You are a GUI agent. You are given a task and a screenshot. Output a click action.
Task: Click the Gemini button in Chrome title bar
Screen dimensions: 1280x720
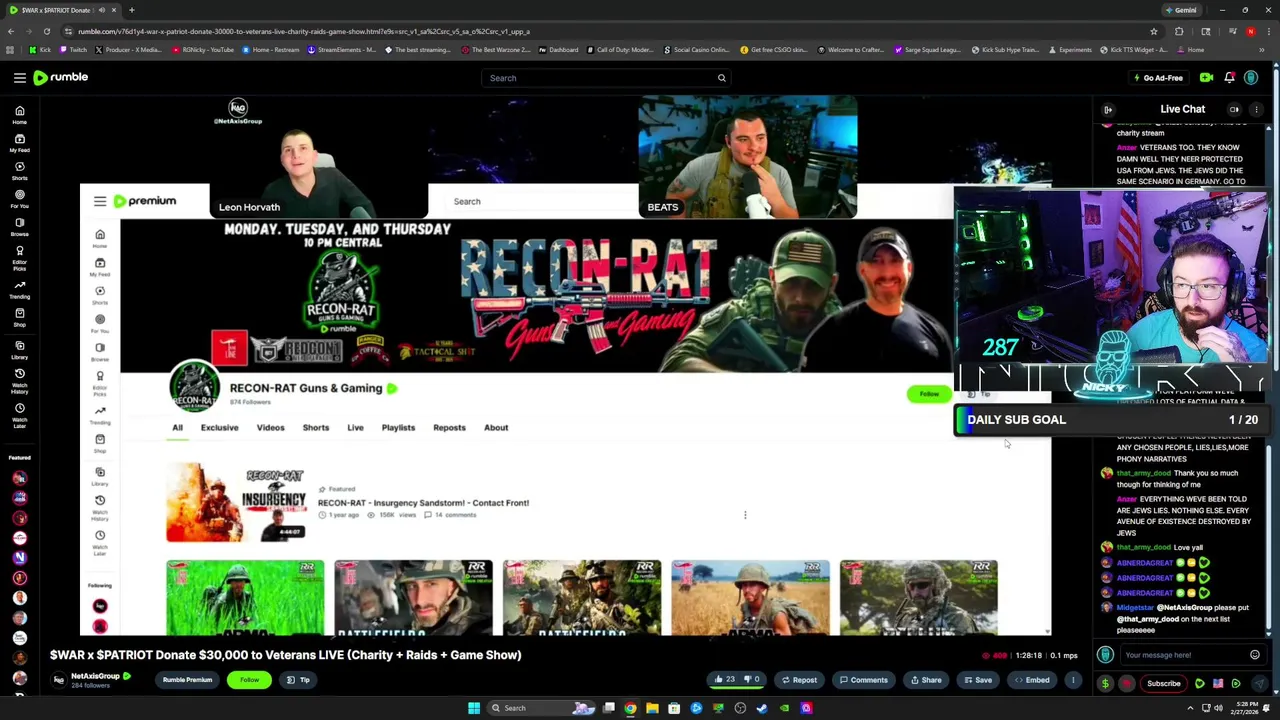[1181, 10]
